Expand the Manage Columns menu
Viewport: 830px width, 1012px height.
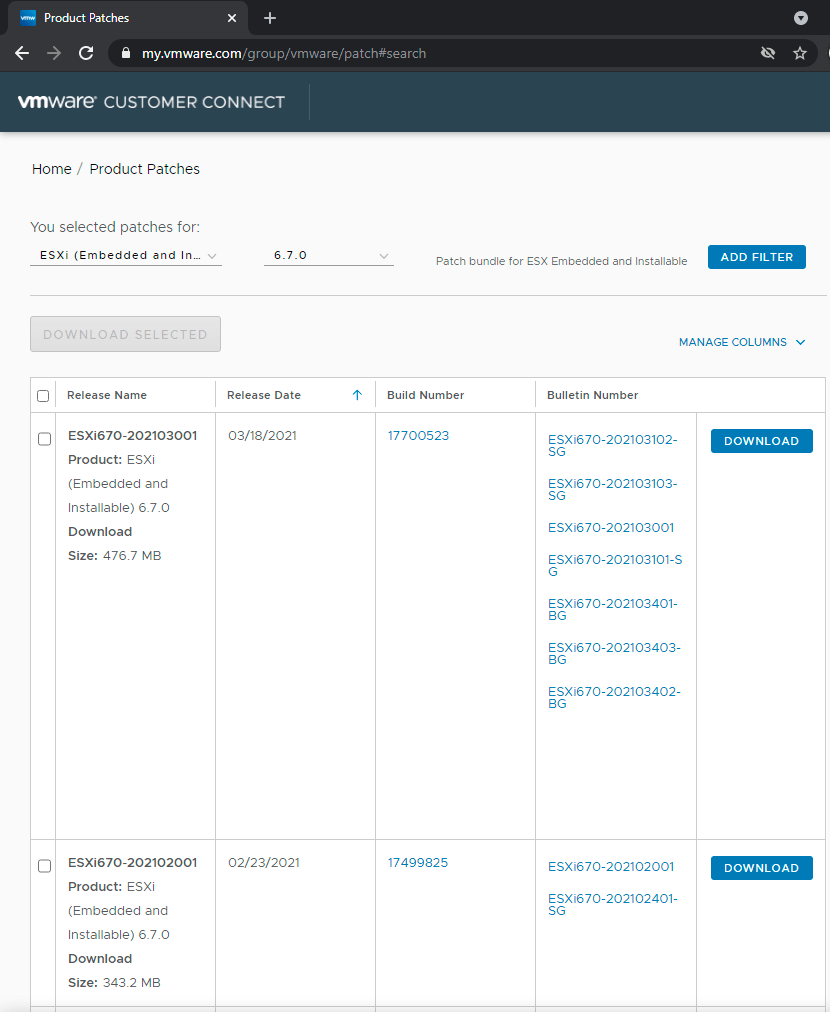point(742,341)
